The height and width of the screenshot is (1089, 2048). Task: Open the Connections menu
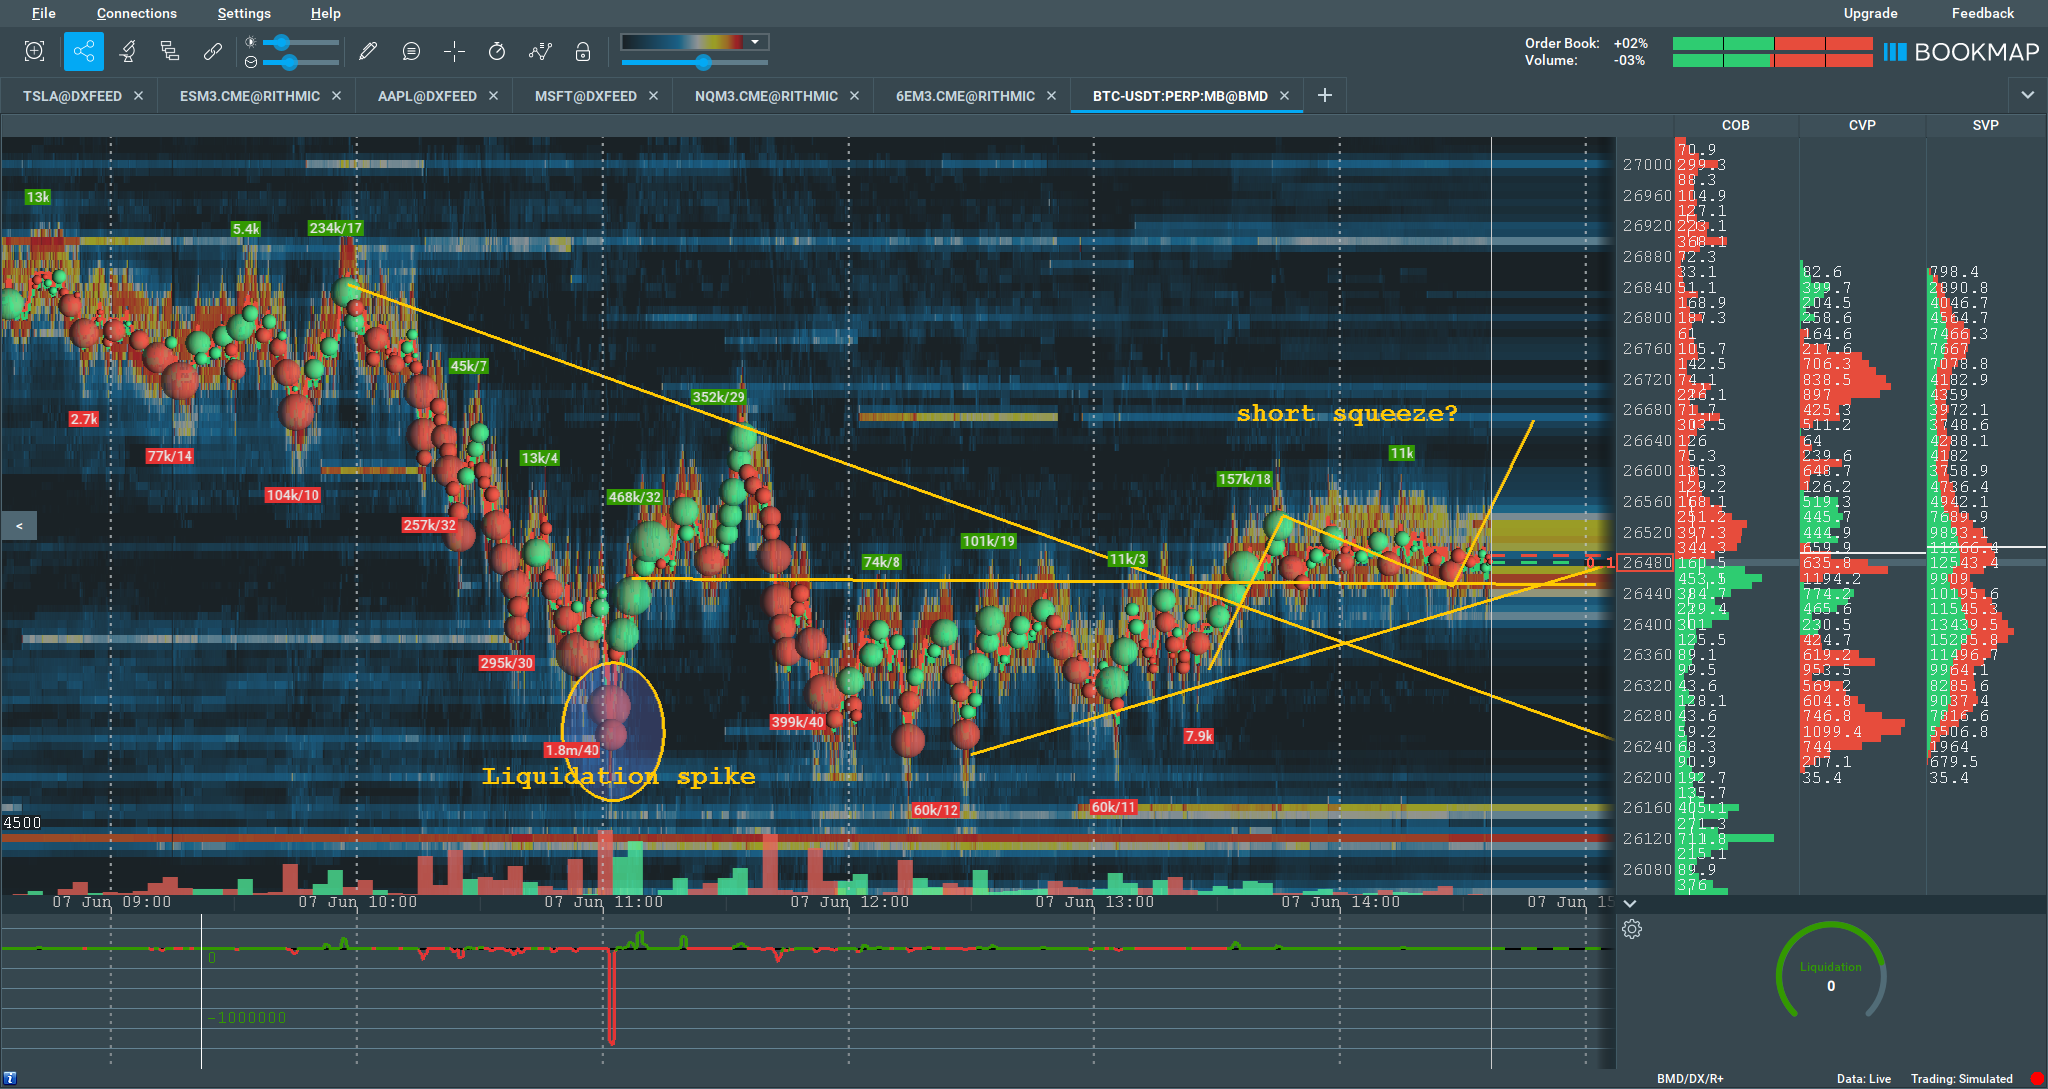tap(136, 13)
